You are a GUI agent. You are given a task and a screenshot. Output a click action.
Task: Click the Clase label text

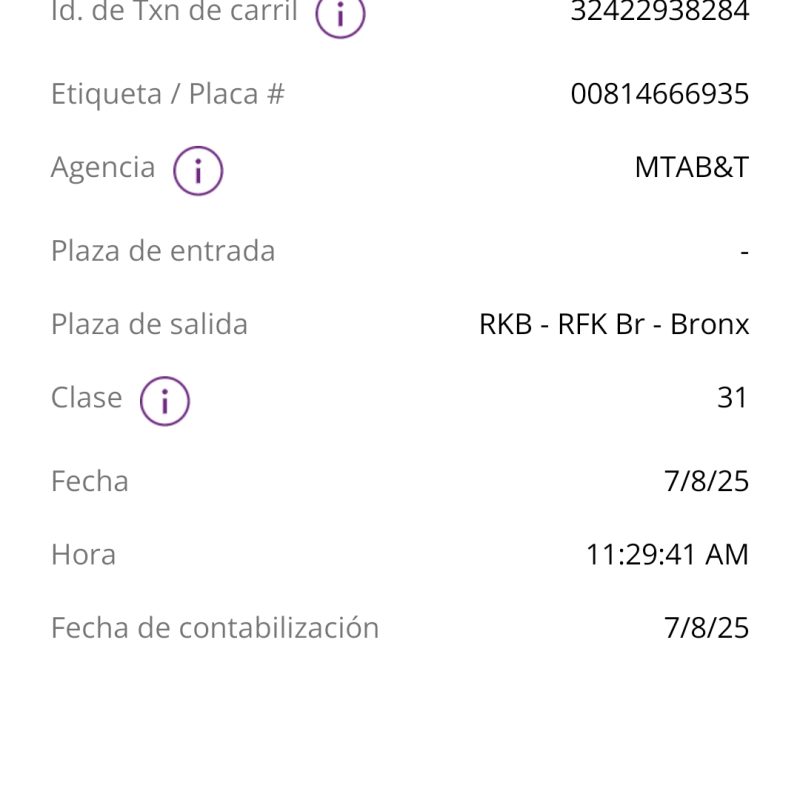(87, 397)
